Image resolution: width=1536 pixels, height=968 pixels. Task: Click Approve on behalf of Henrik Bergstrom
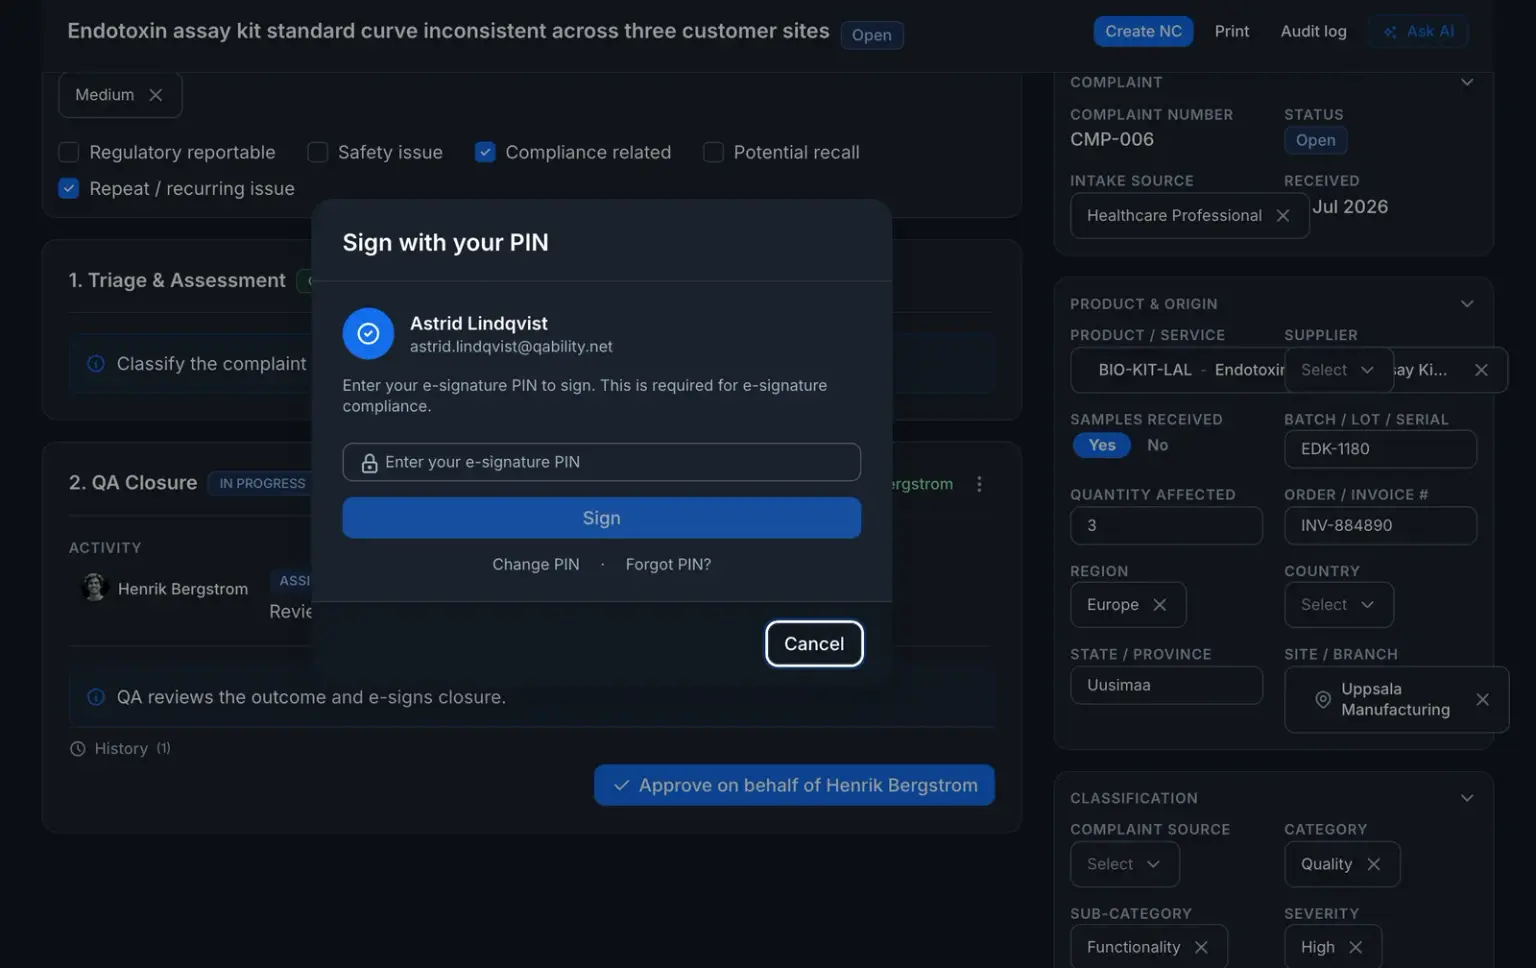tap(794, 786)
